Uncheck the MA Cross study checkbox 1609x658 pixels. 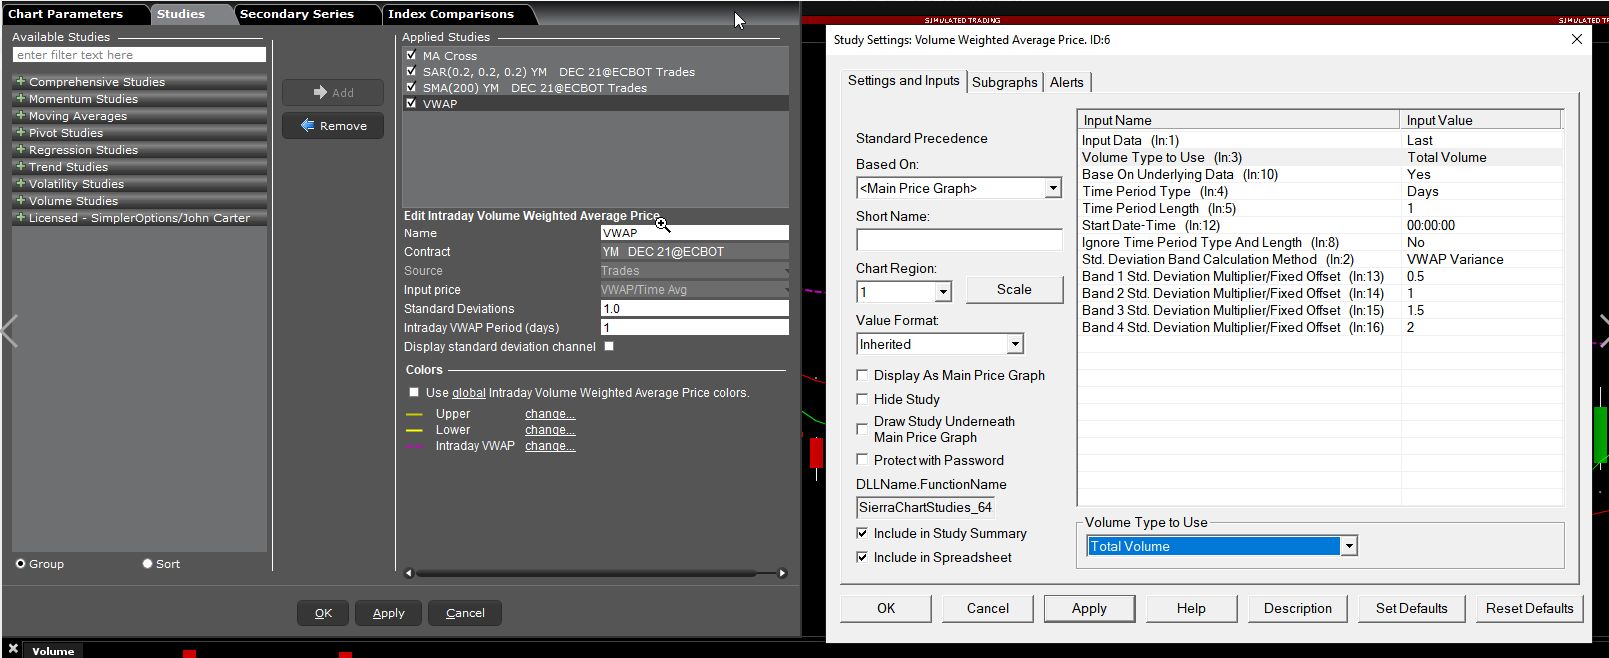(411, 55)
